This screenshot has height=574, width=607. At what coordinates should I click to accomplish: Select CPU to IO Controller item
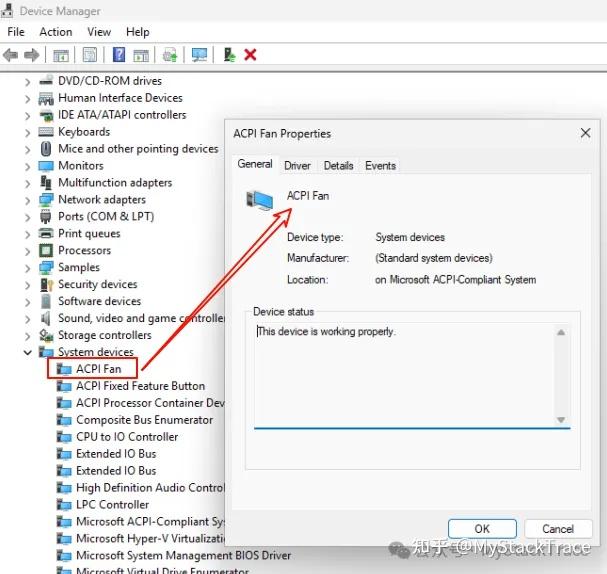tap(127, 437)
